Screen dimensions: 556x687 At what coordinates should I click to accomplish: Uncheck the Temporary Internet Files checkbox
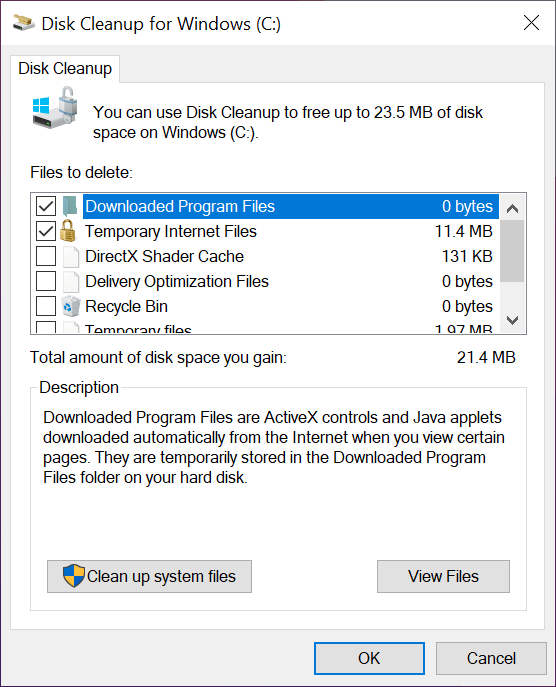pos(46,231)
